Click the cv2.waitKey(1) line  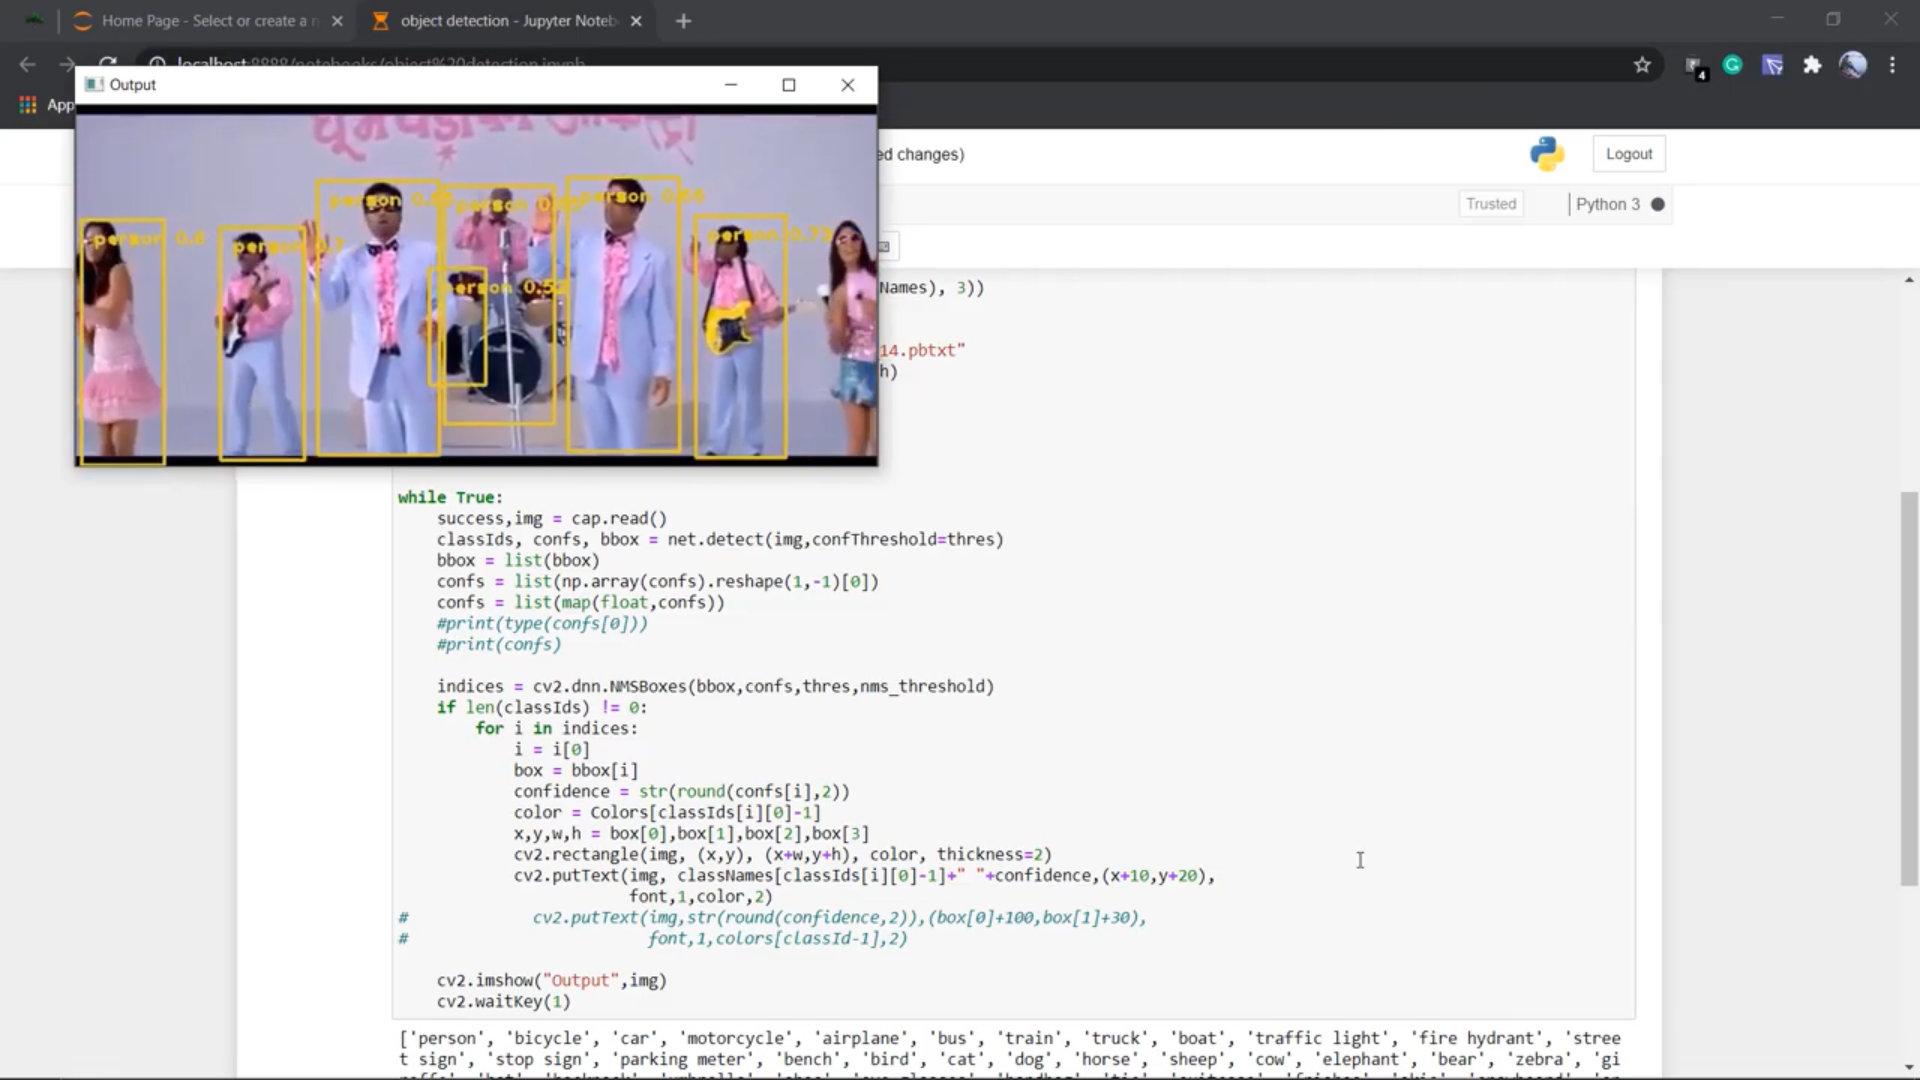pos(504,1001)
